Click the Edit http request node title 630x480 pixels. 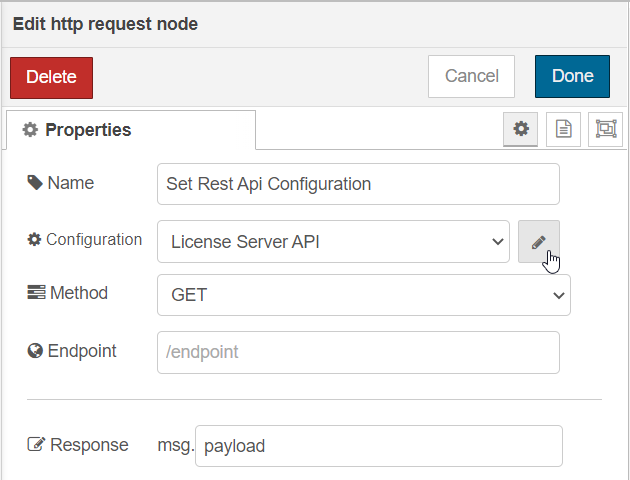point(105,24)
